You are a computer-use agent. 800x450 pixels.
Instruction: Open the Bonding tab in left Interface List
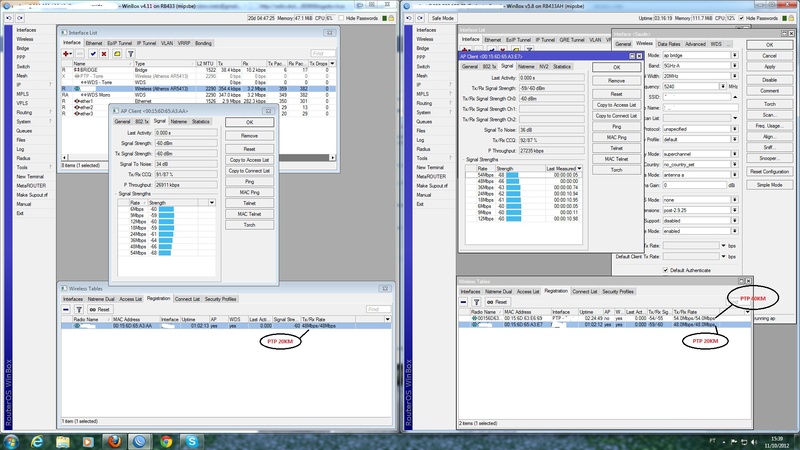[x=203, y=43]
